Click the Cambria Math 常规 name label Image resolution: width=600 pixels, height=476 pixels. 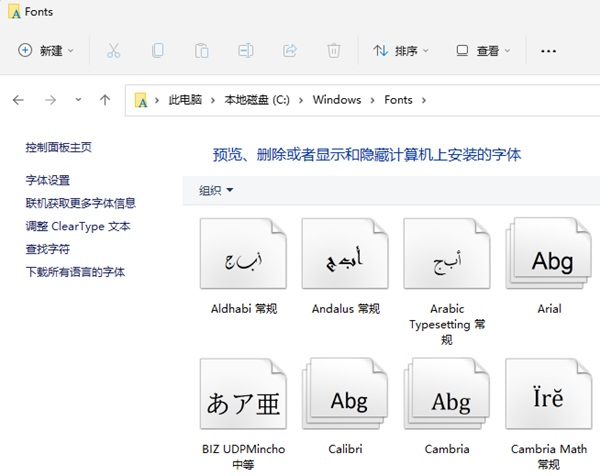click(549, 456)
